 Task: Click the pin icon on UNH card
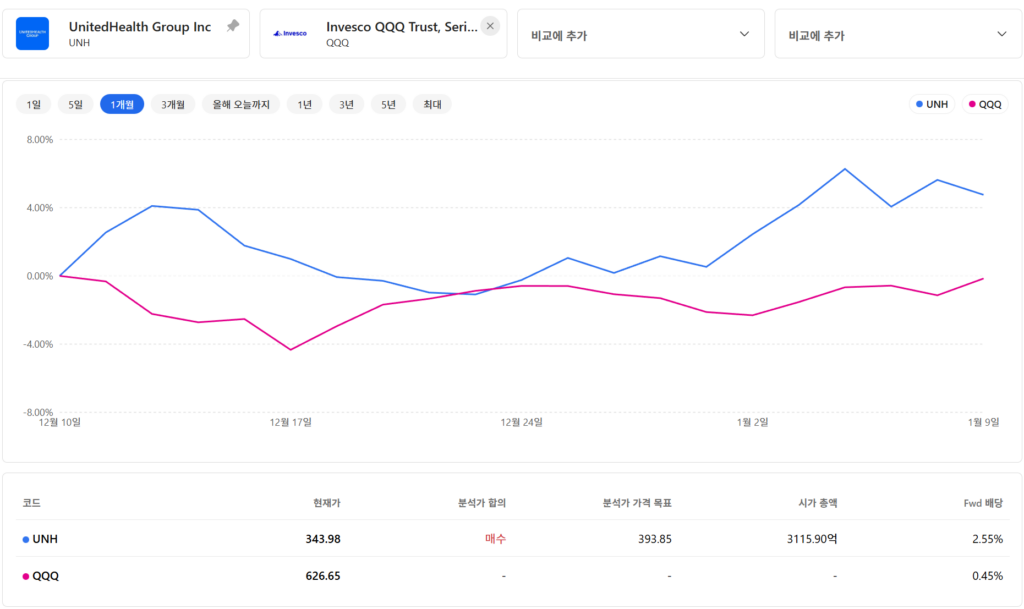(233, 26)
